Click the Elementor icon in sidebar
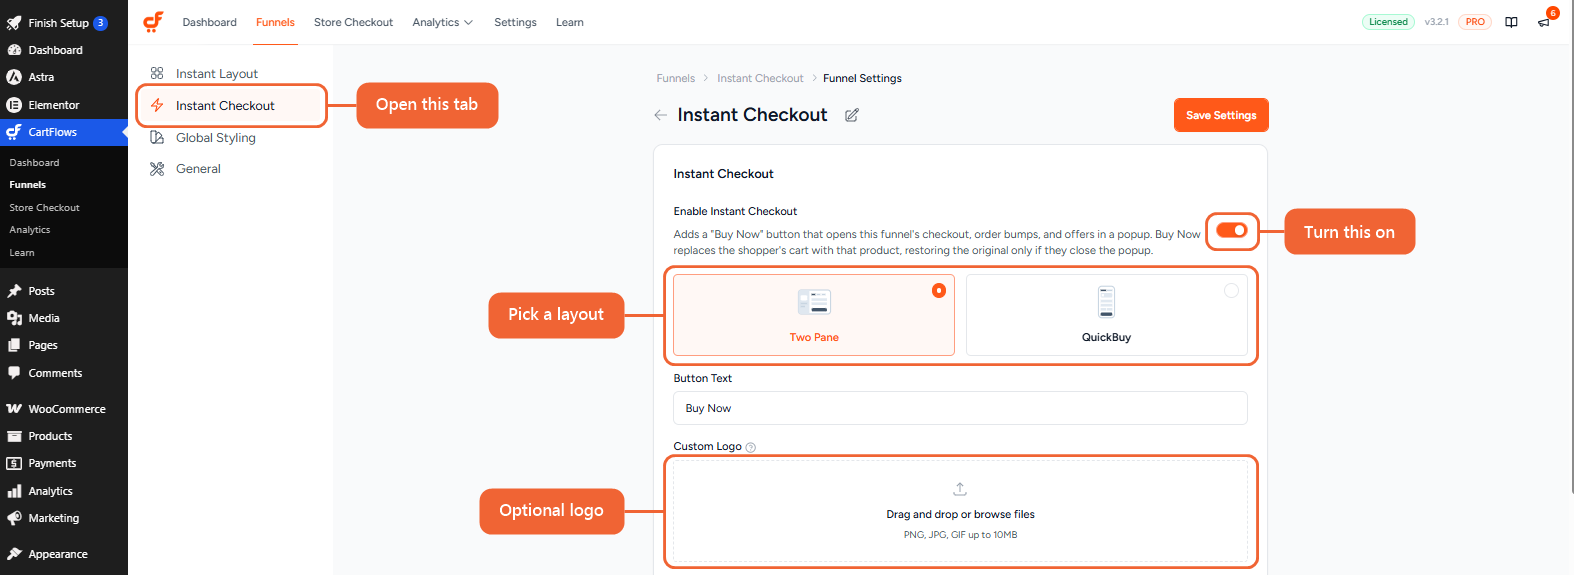The image size is (1574, 575). (x=14, y=105)
